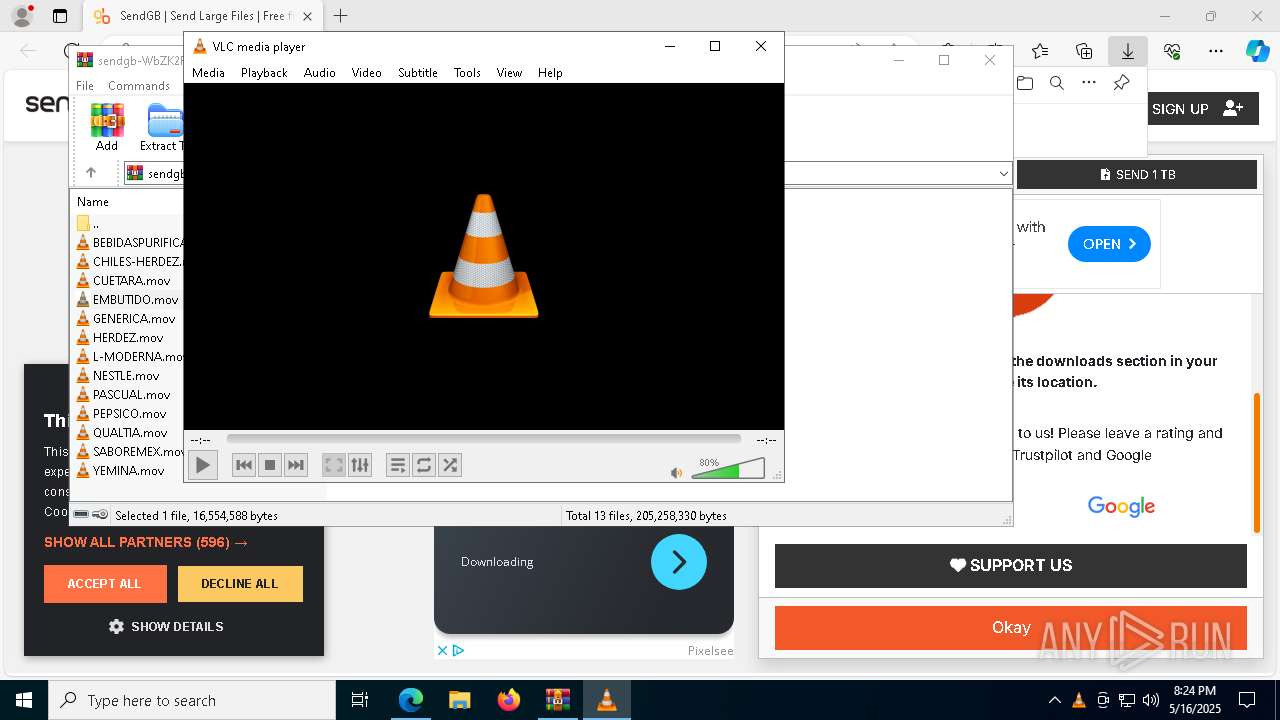1280x720 pixels.
Task: Open the WinRAR File menu
Action: [x=85, y=86]
